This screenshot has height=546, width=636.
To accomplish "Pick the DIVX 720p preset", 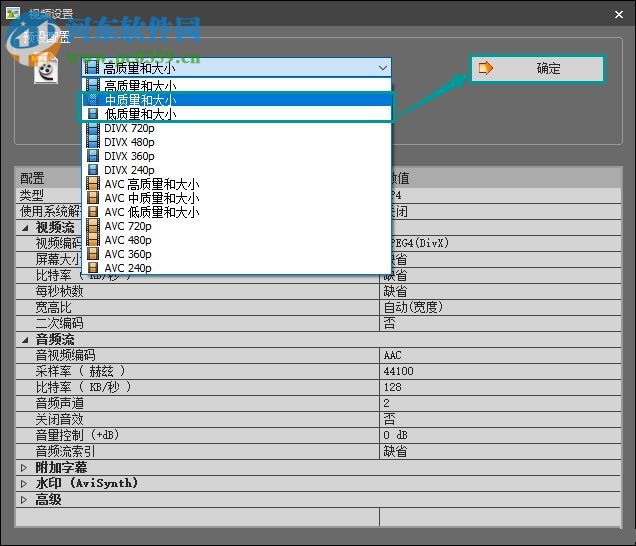I will (236, 128).
